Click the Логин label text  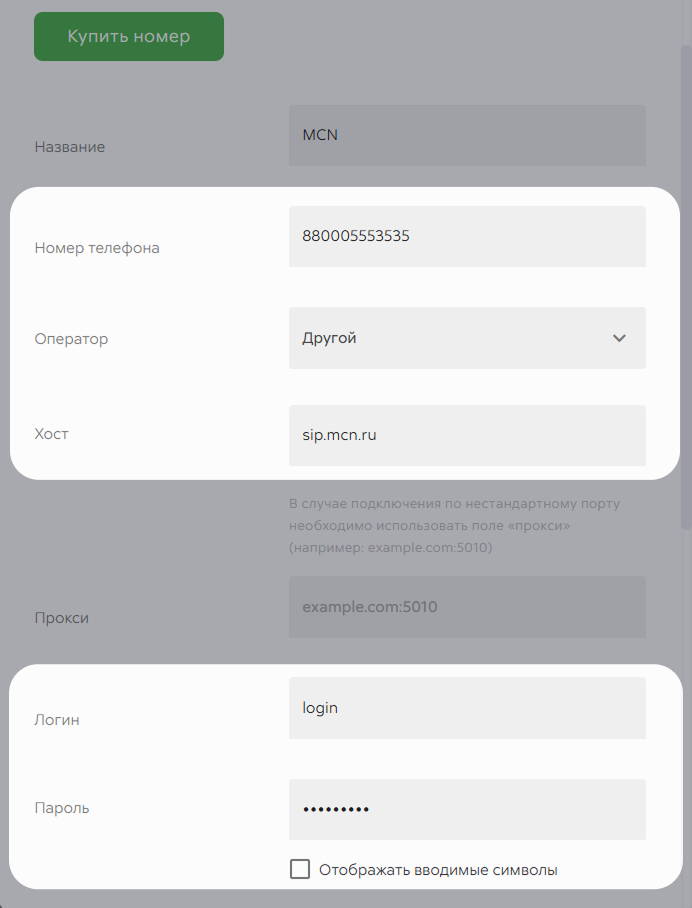(57, 720)
